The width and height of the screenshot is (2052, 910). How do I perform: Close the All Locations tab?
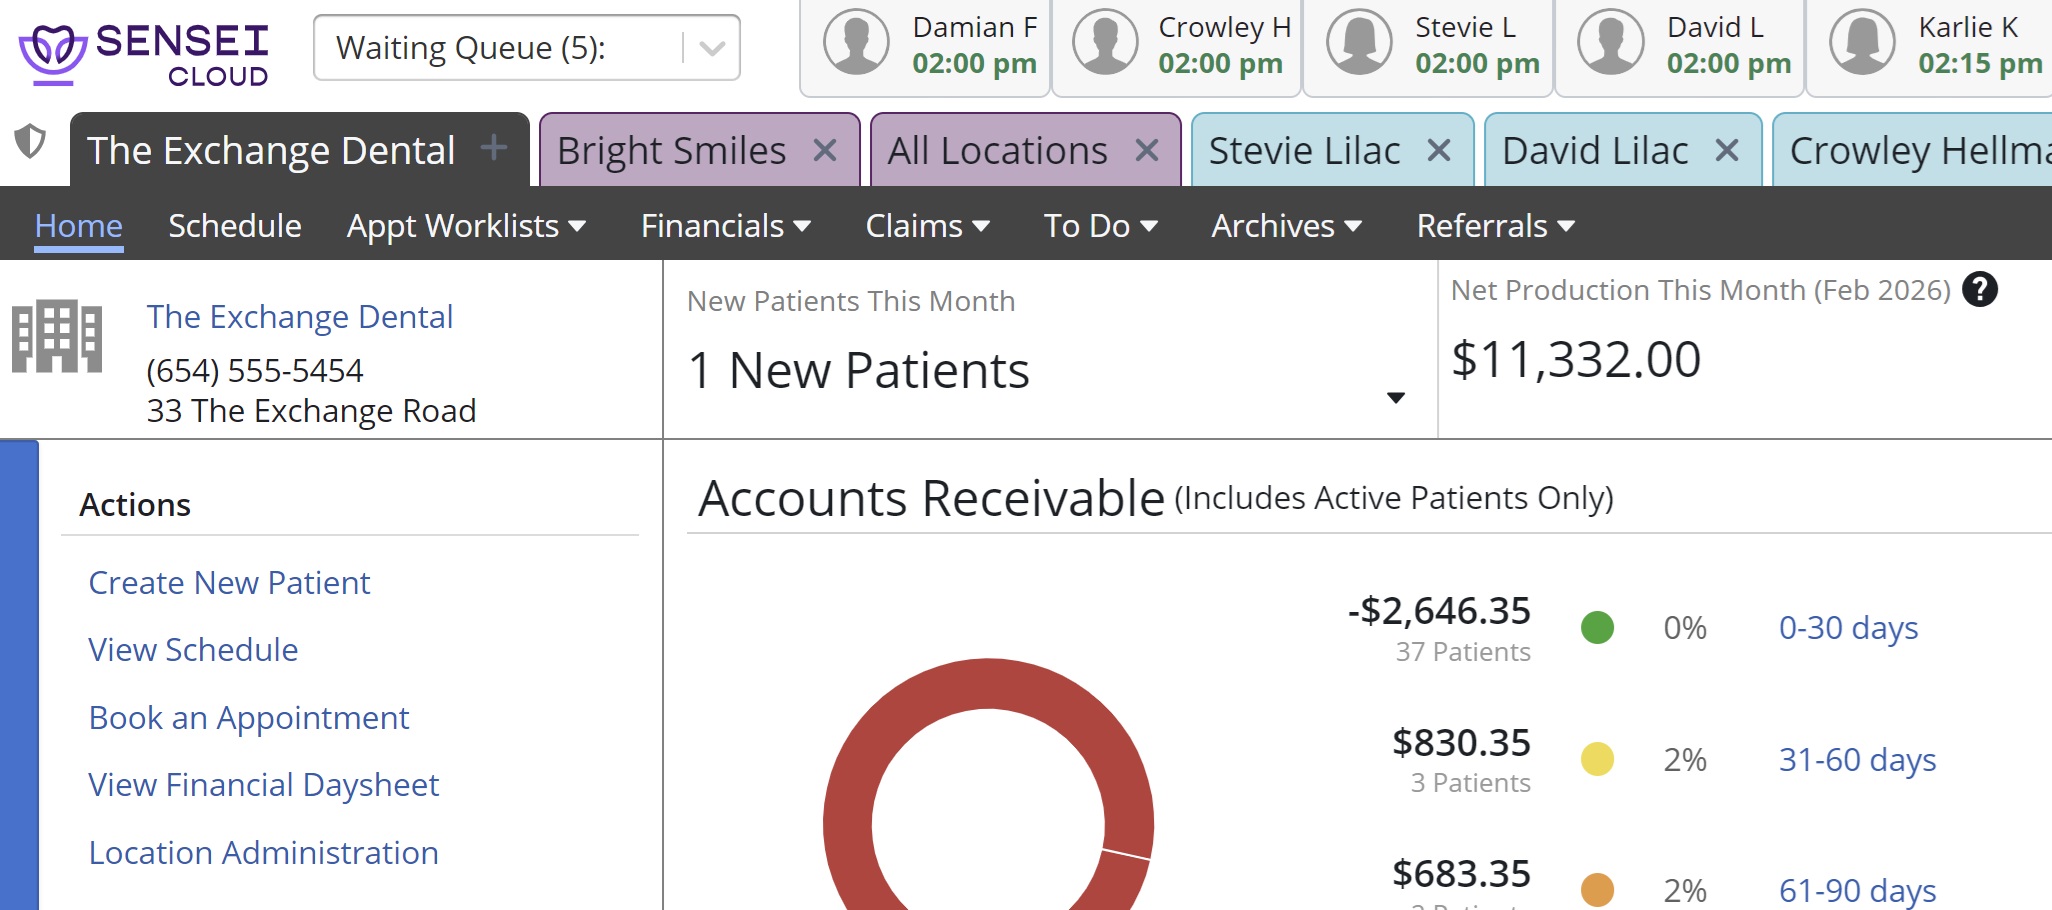pyautogui.click(x=1147, y=151)
